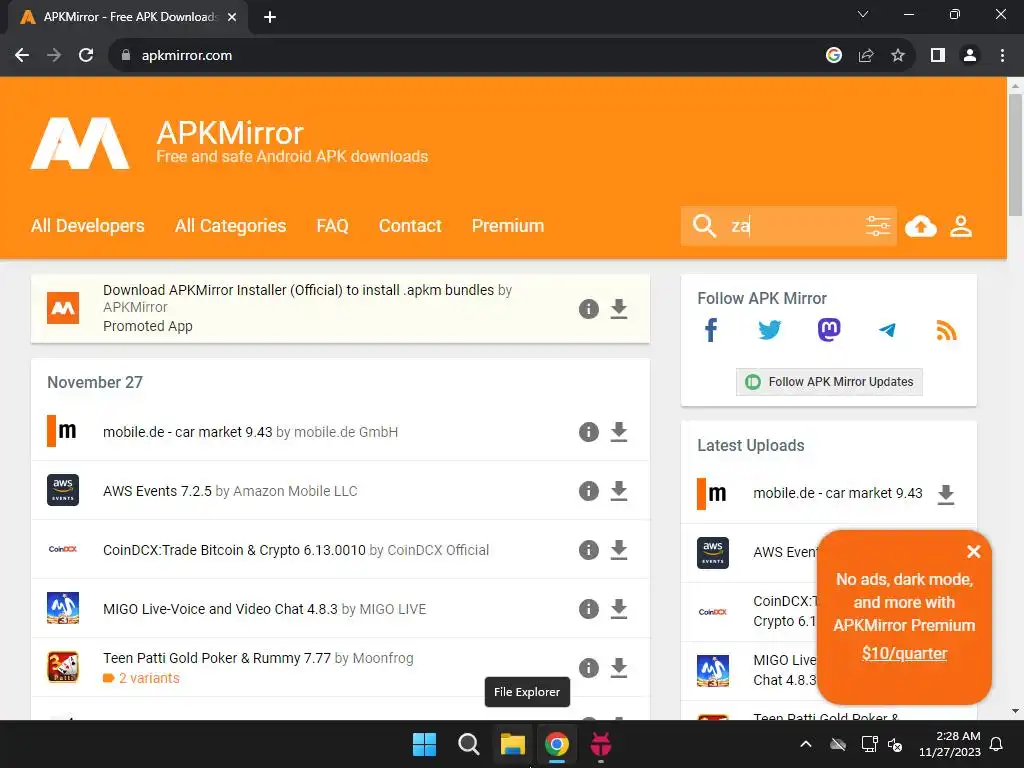Download AWS Events 7.2.5
The image size is (1024, 768).
point(618,491)
